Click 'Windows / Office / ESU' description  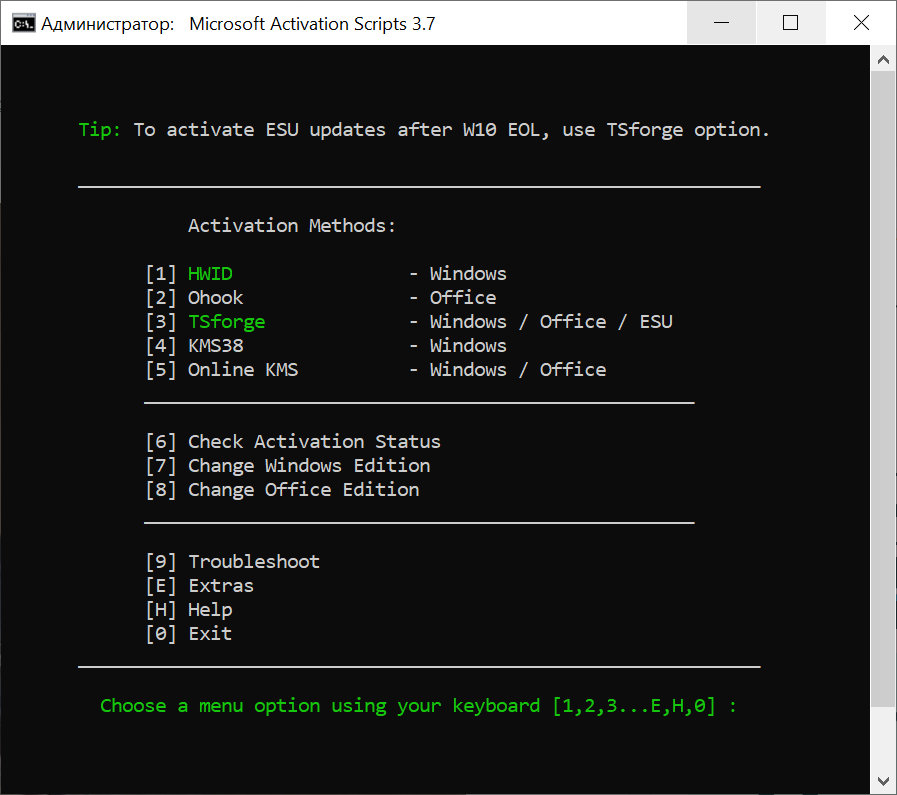coord(551,322)
